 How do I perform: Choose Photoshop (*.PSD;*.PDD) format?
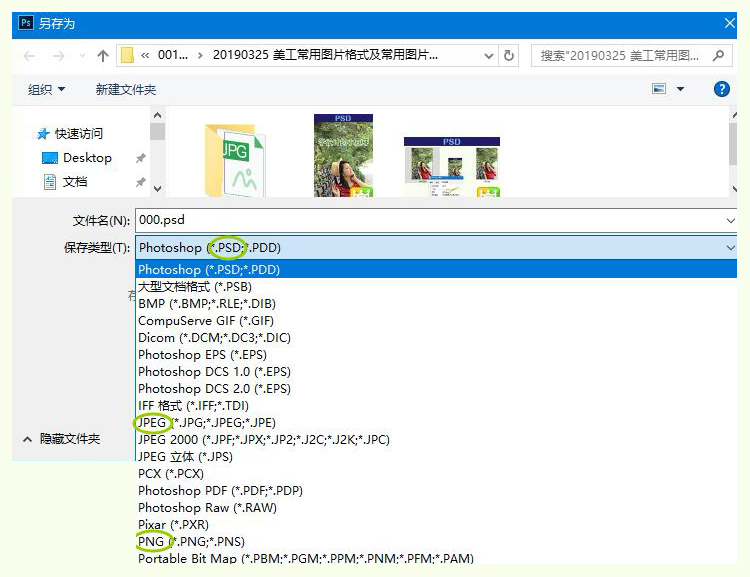[436, 269]
